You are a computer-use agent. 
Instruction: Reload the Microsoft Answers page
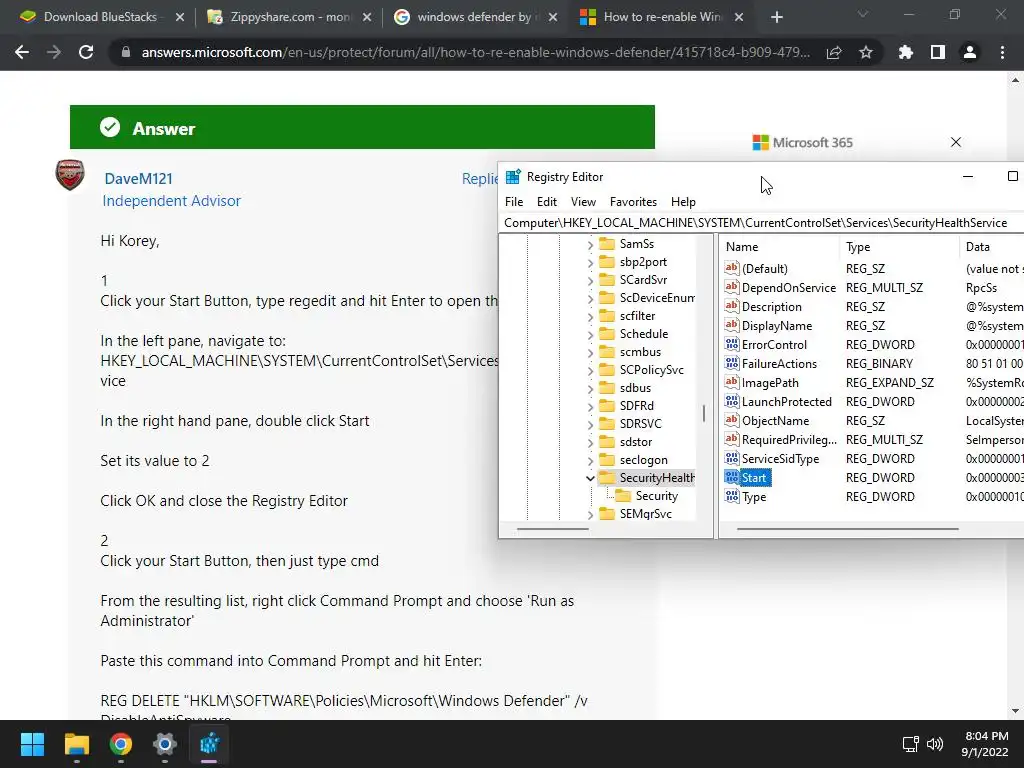pos(86,52)
